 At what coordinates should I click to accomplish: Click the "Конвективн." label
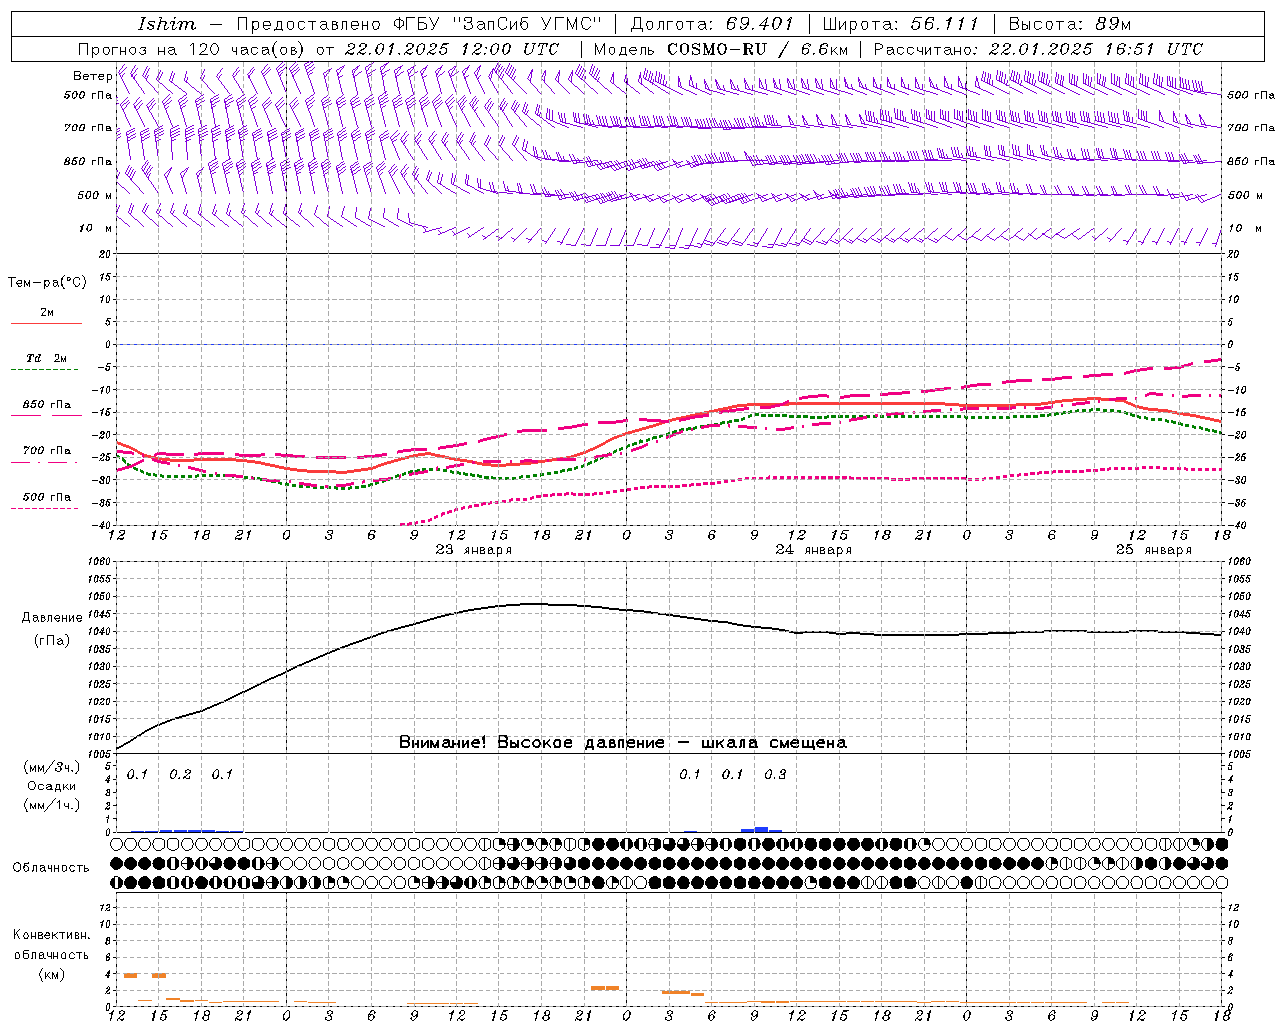[52, 935]
